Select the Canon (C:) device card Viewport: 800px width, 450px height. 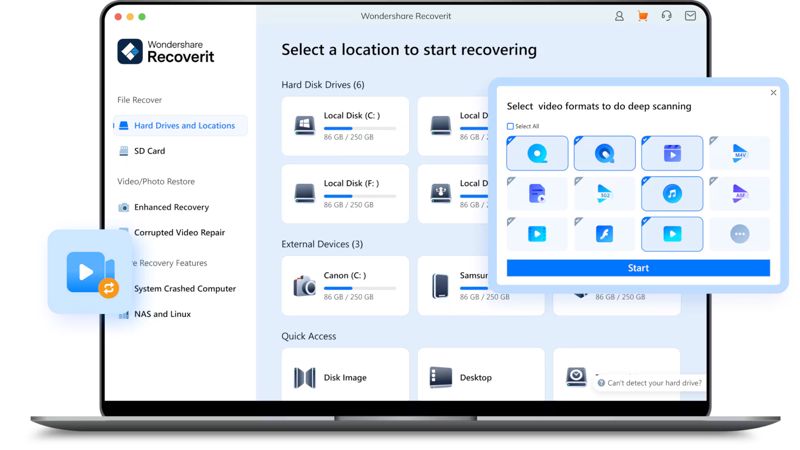(345, 286)
